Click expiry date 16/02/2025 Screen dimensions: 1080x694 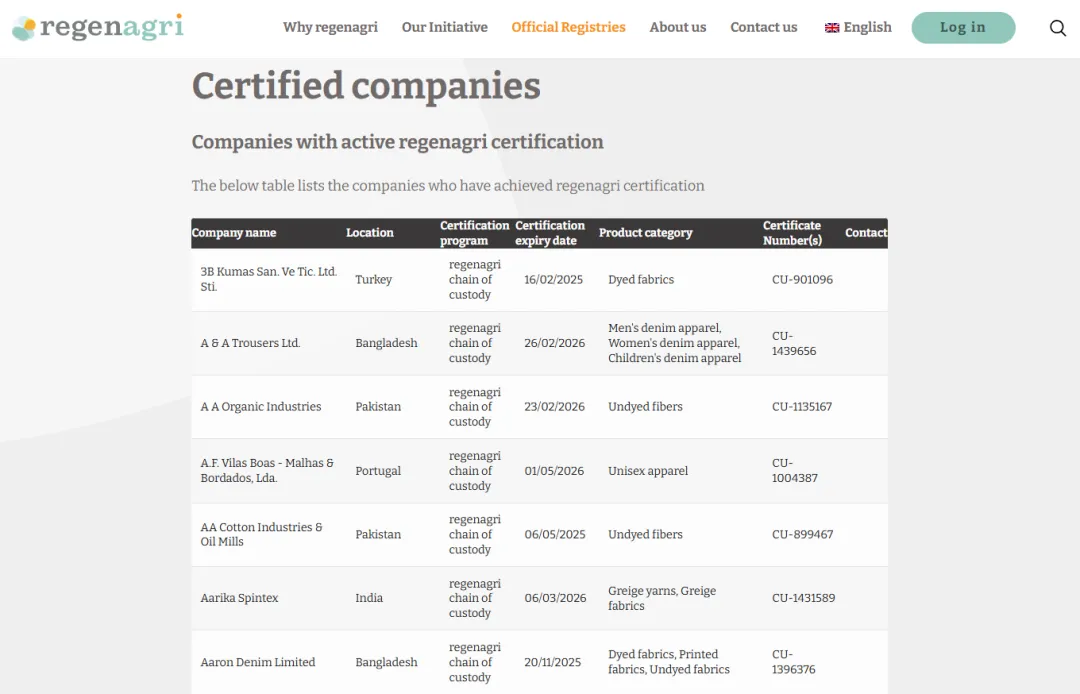pos(553,279)
